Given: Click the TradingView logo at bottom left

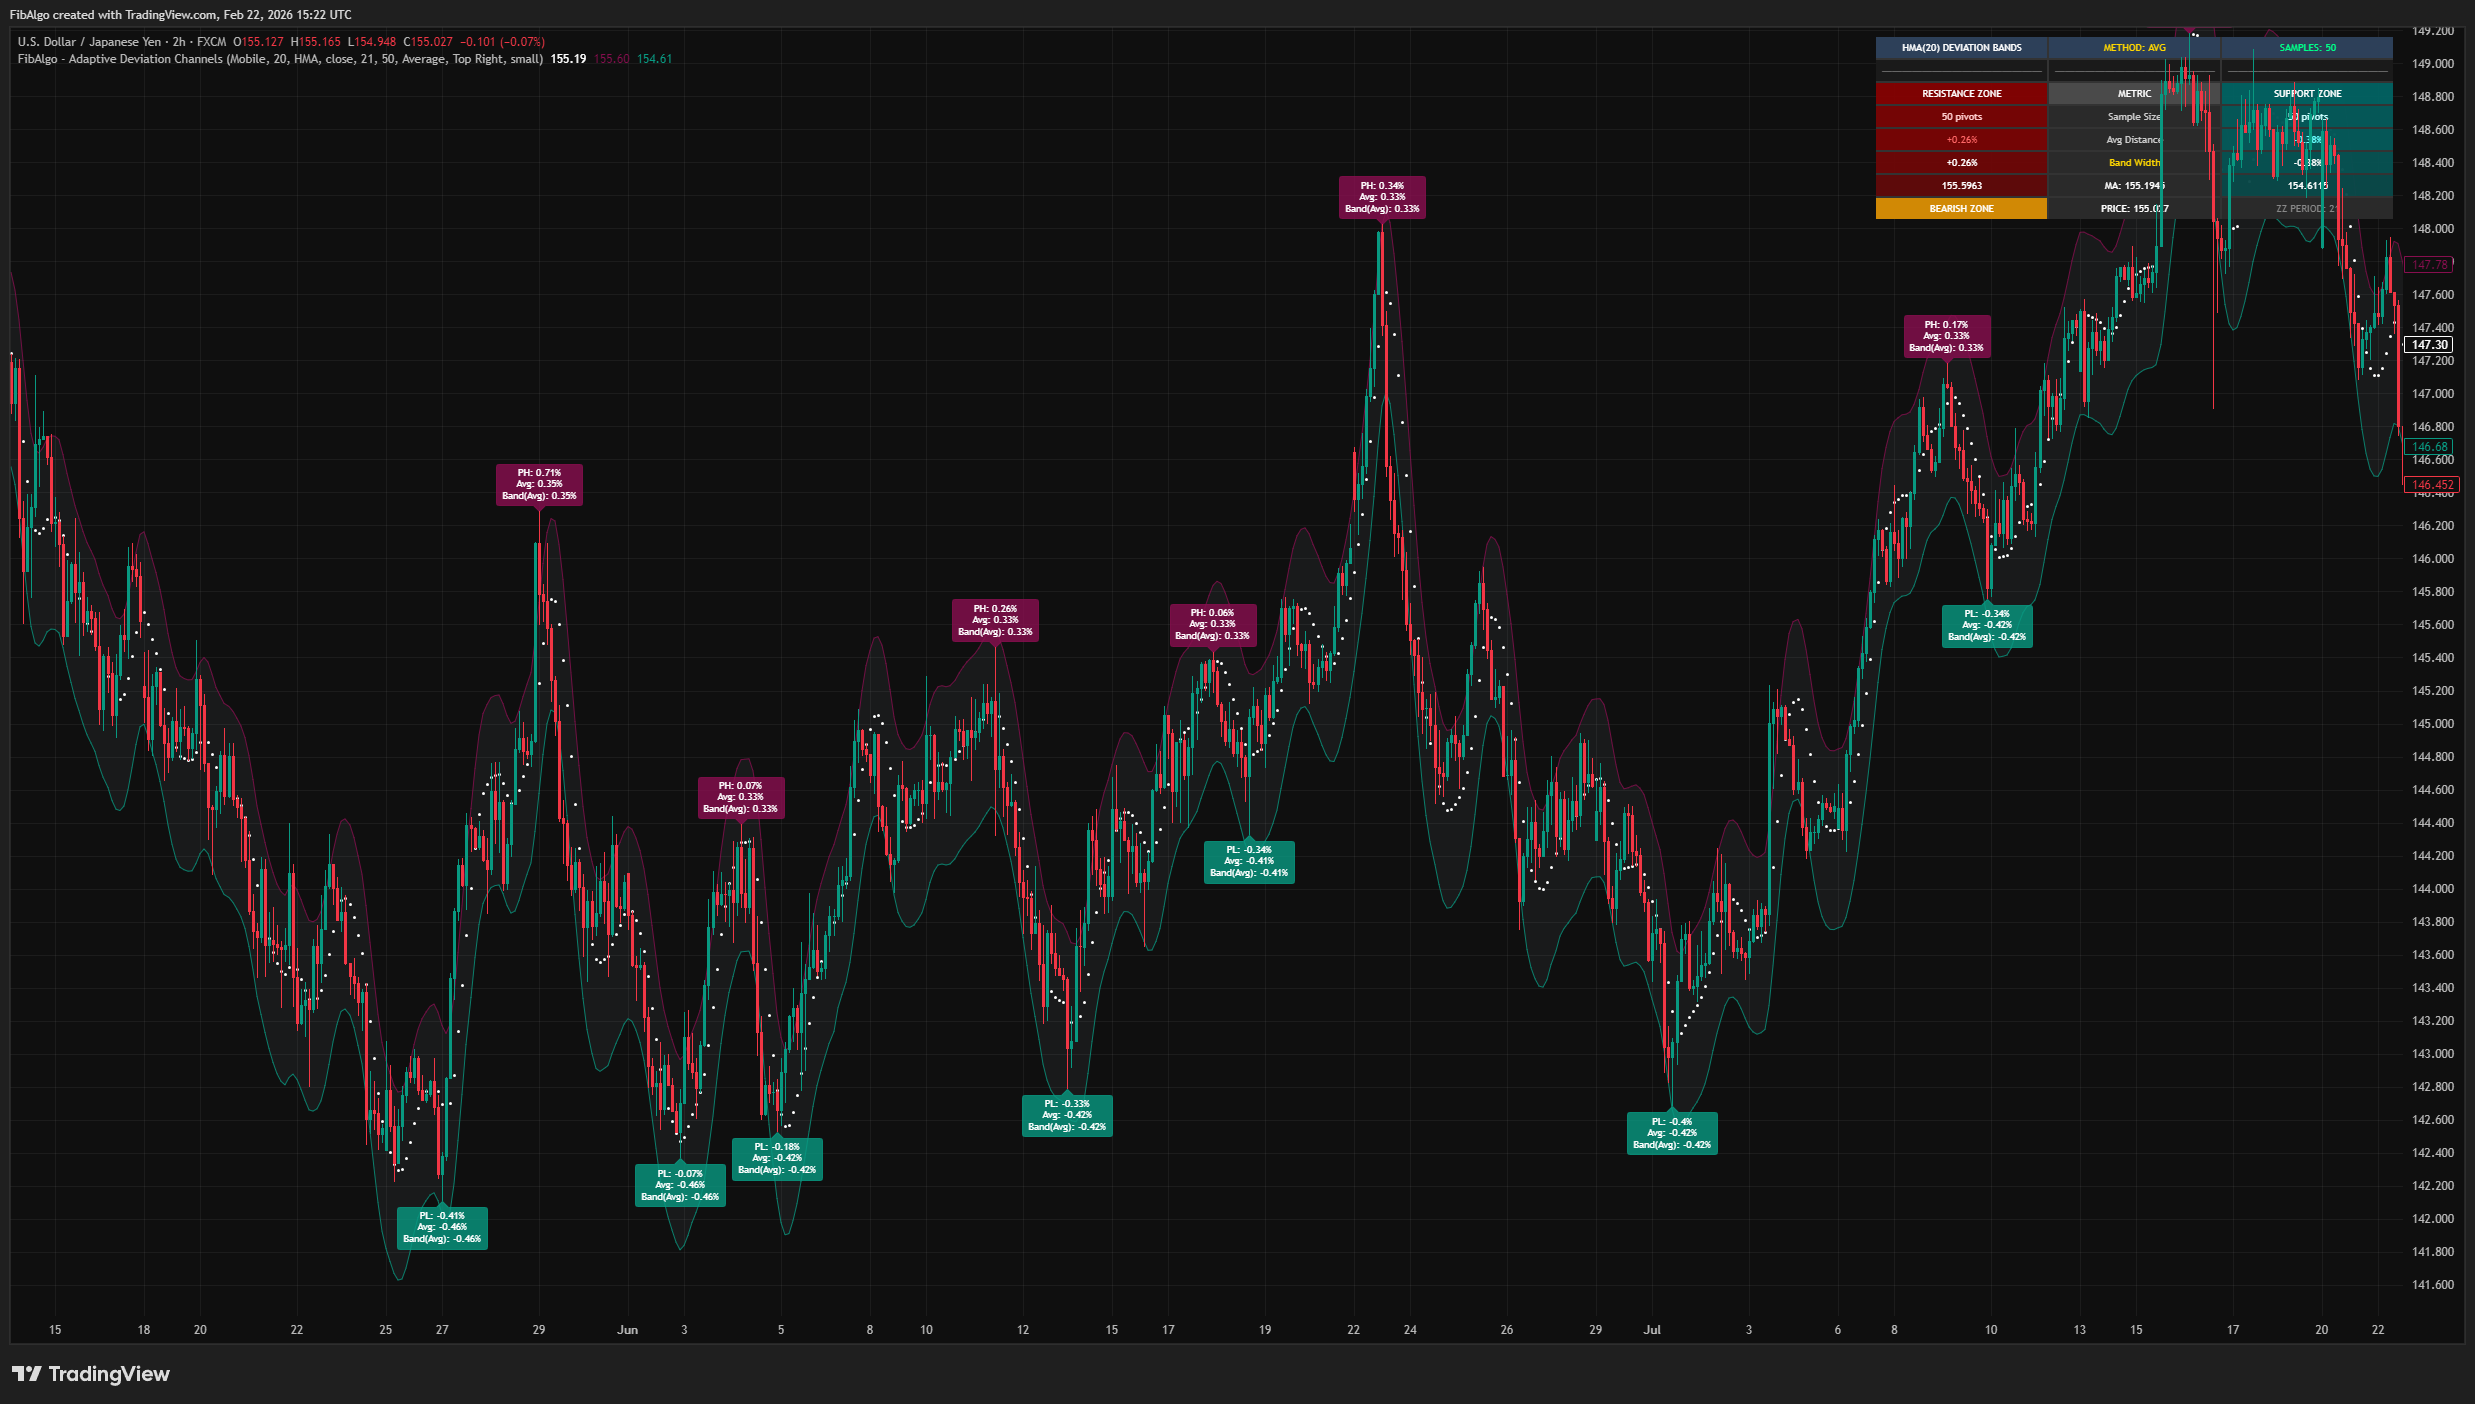Looking at the screenshot, I should 90,1374.
